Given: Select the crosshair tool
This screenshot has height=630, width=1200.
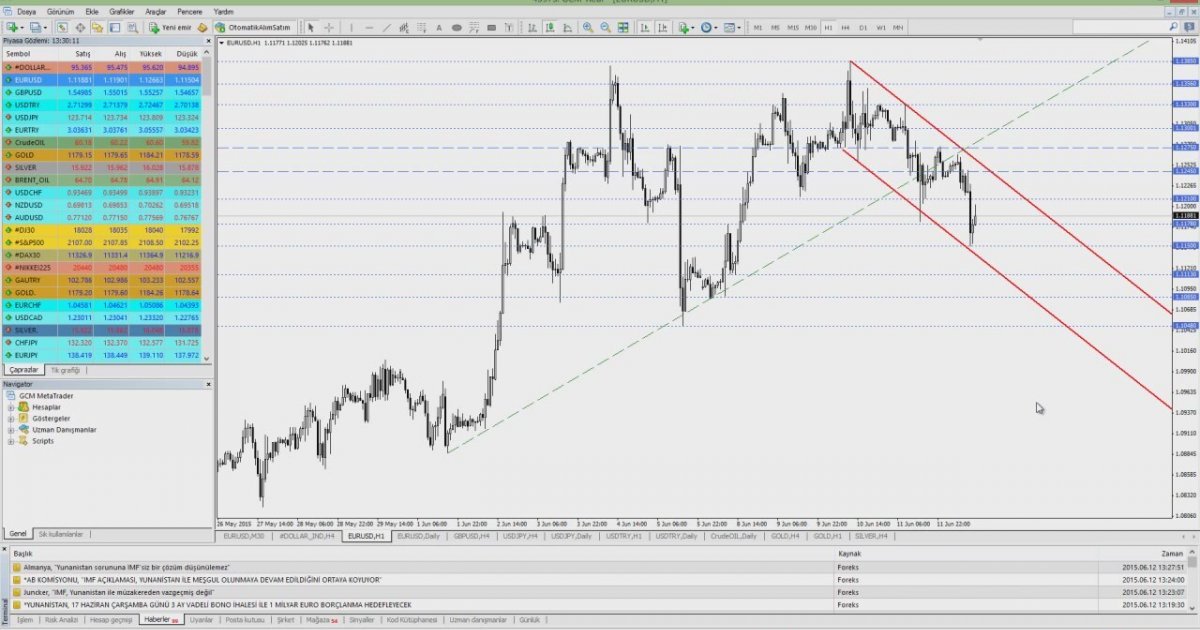Looking at the screenshot, I should [x=329, y=27].
